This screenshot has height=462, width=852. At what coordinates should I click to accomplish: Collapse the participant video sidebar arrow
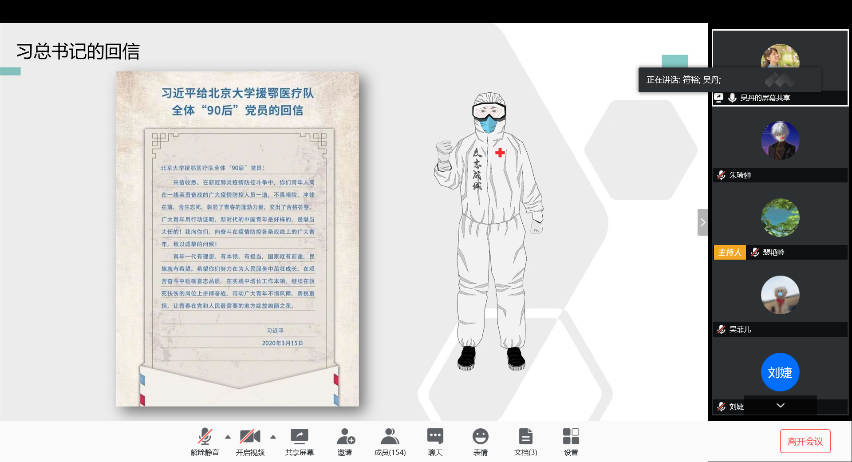tap(703, 222)
